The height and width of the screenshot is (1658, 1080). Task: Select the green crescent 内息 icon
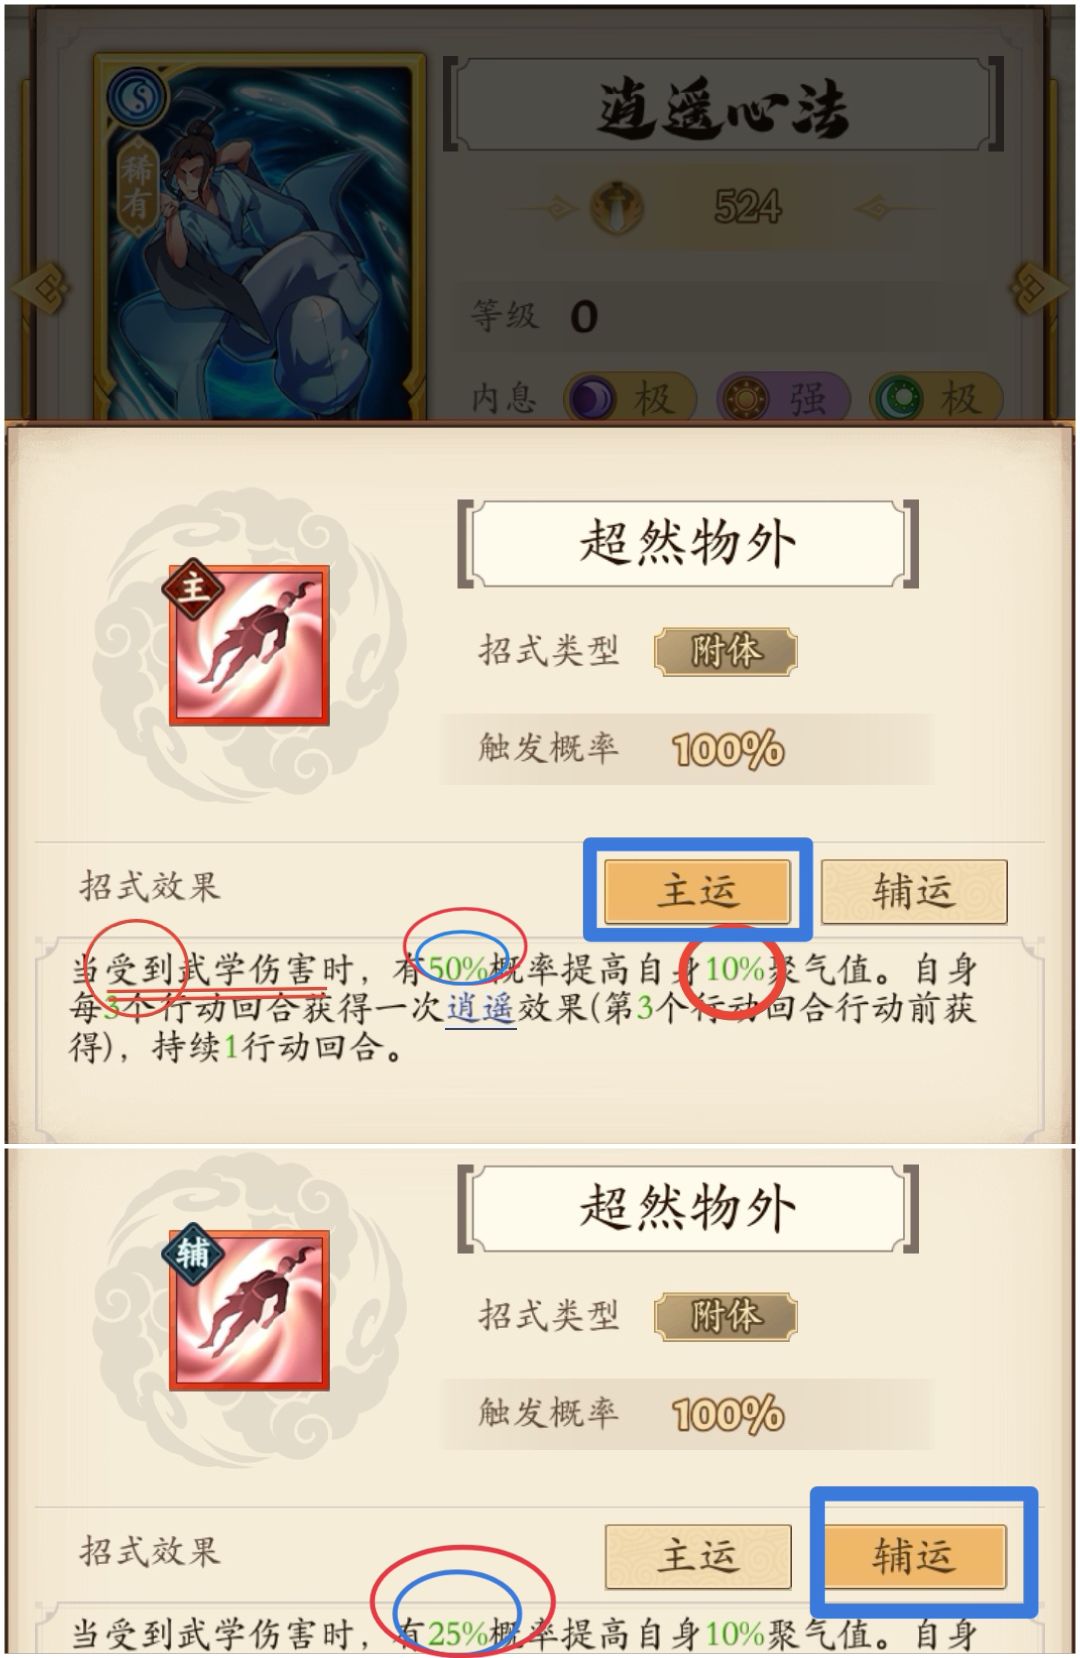[x=898, y=399]
